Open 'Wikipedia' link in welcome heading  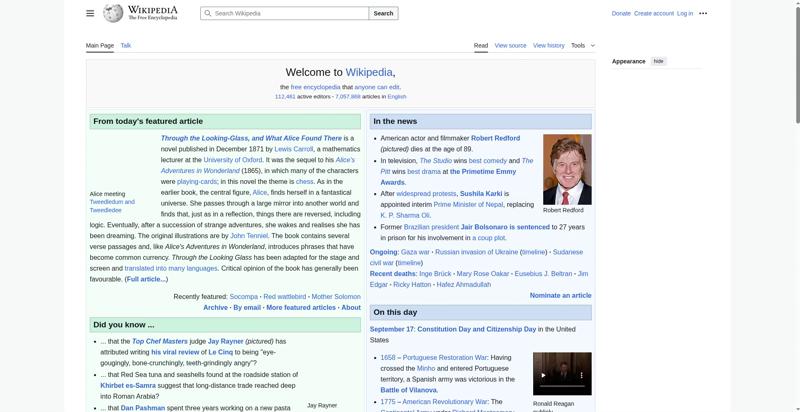pyautogui.click(x=369, y=72)
